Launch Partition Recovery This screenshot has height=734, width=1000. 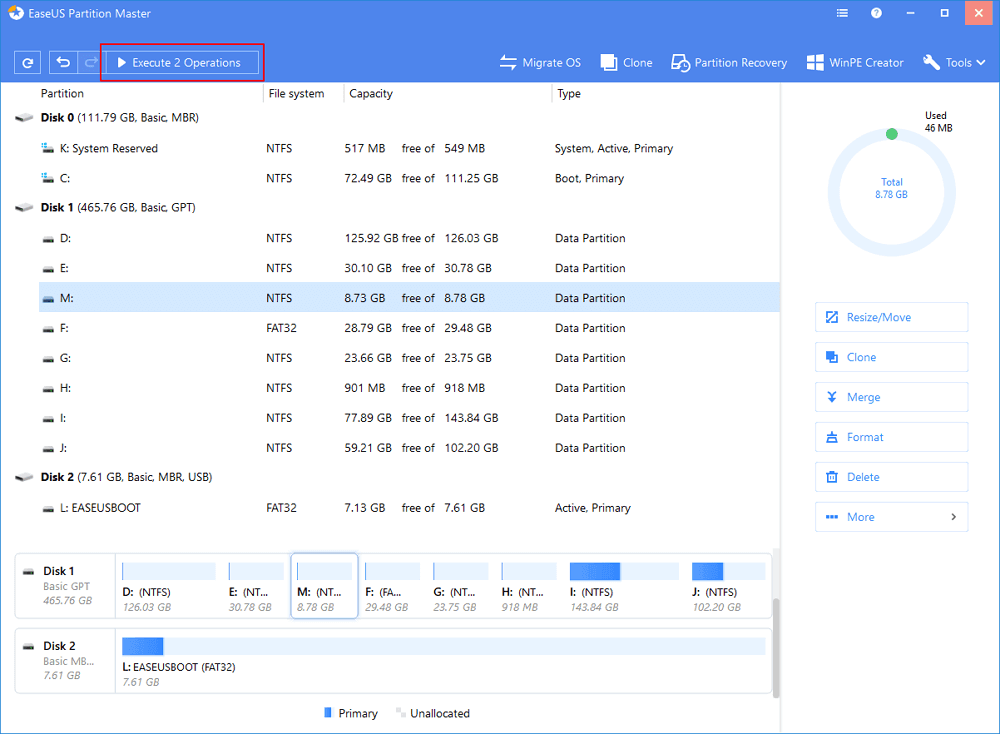click(x=729, y=62)
